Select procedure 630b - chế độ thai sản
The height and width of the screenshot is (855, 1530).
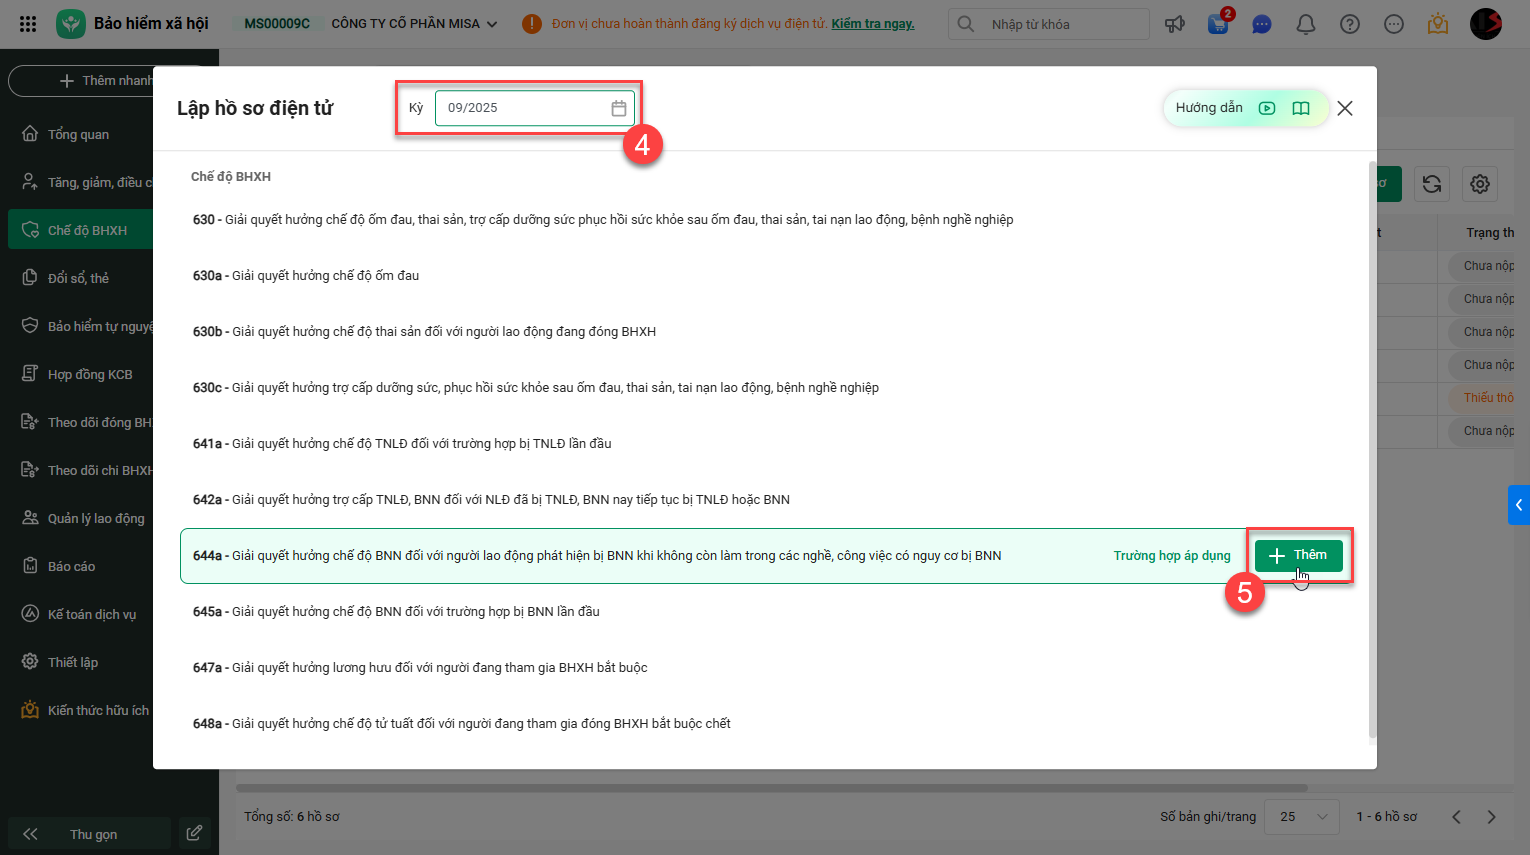767,332
